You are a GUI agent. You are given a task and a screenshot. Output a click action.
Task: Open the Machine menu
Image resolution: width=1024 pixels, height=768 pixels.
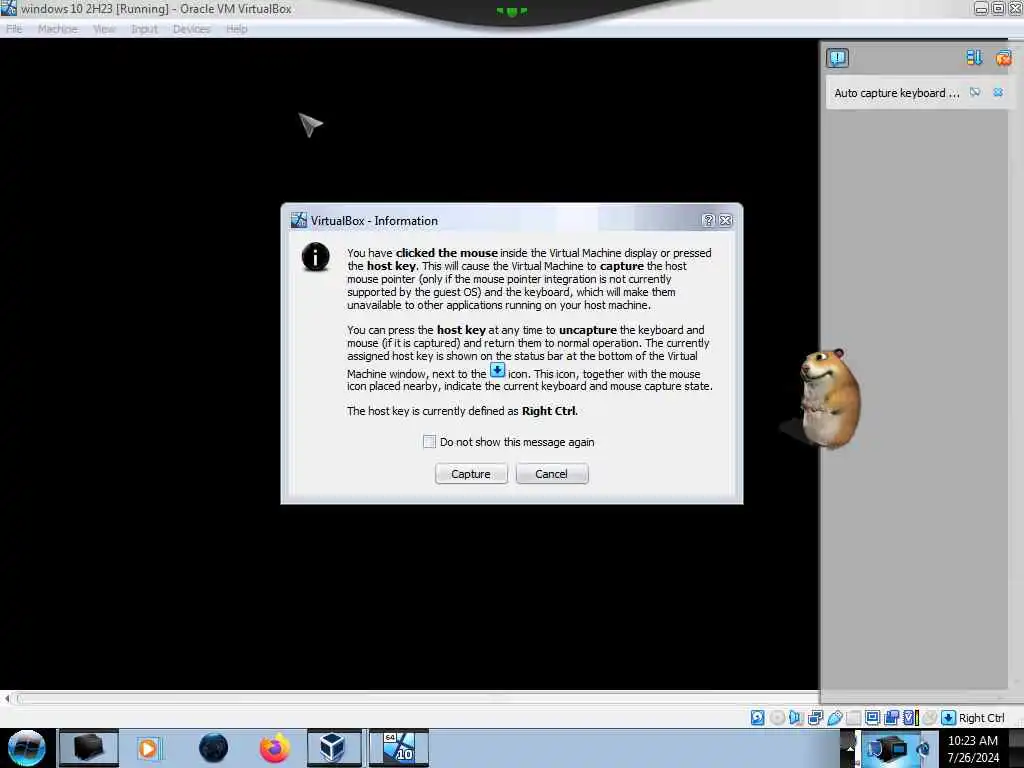pos(57,29)
